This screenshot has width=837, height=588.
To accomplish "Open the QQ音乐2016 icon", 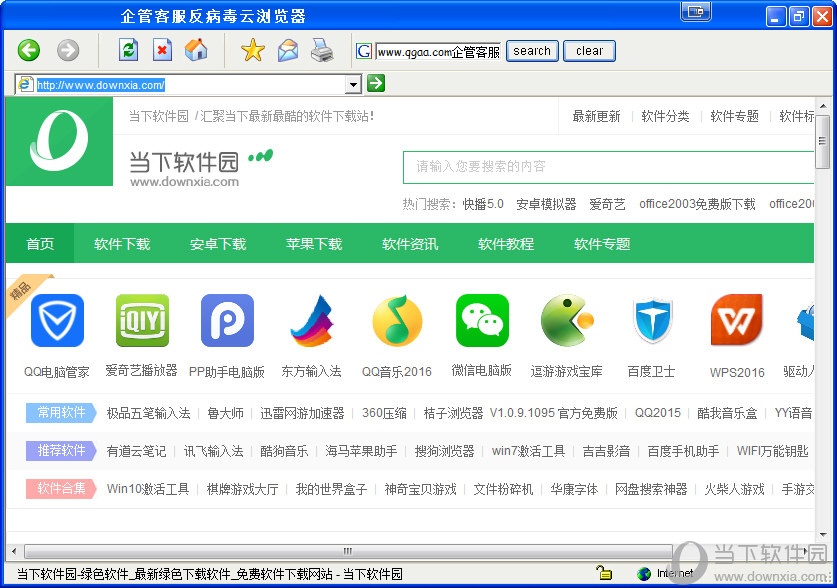I will tap(397, 320).
